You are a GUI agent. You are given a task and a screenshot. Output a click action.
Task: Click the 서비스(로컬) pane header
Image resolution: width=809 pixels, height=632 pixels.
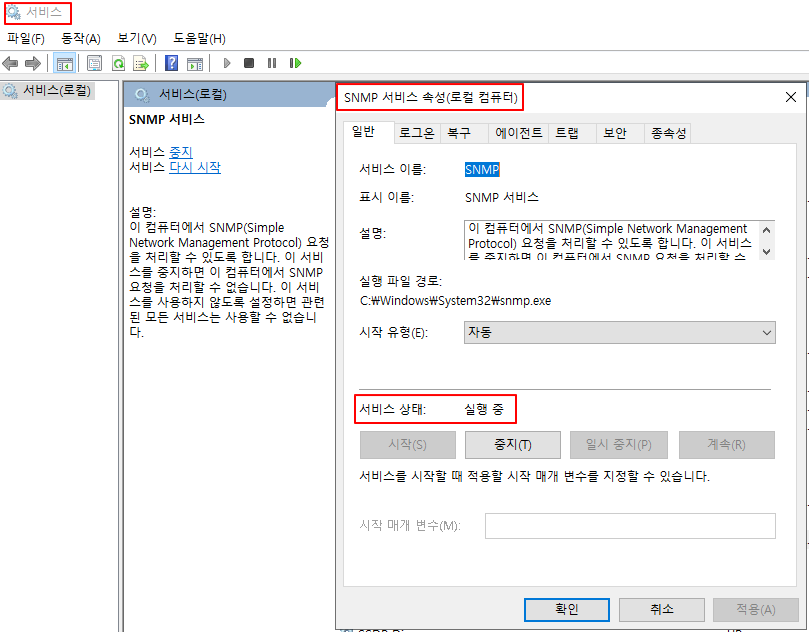pos(230,94)
